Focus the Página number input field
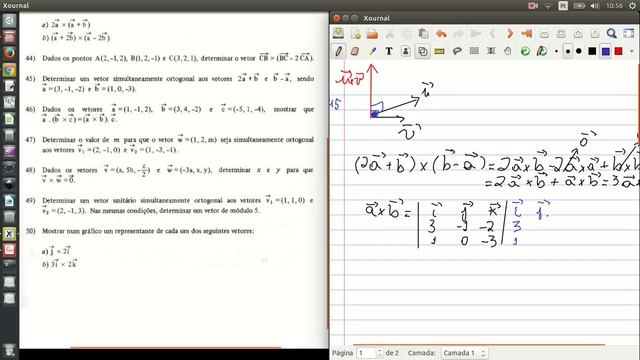Viewport: 640px width, 360px height. [367, 353]
